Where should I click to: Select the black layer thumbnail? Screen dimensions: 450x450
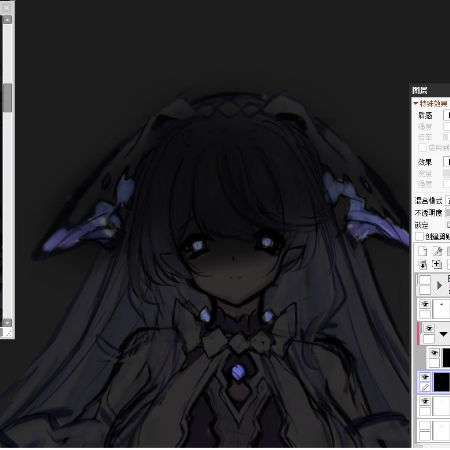441,382
